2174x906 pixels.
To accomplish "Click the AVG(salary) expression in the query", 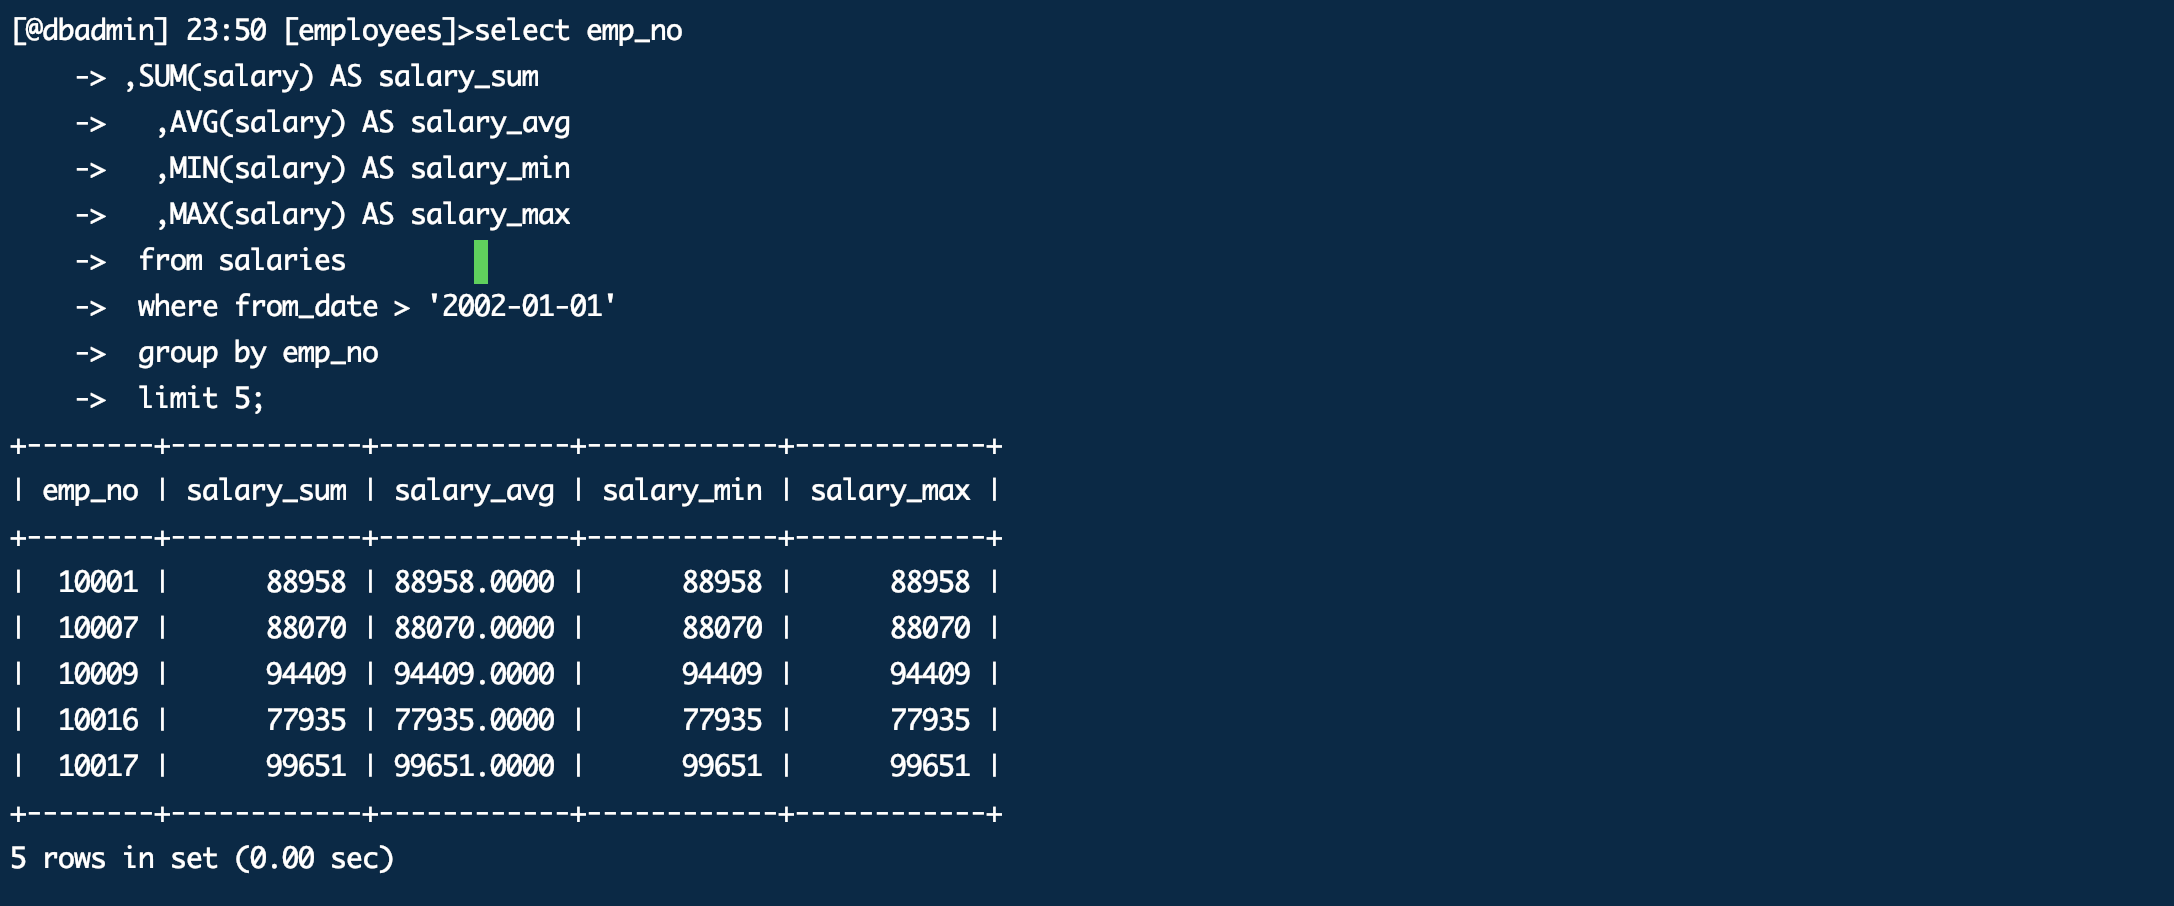I will pos(257,123).
